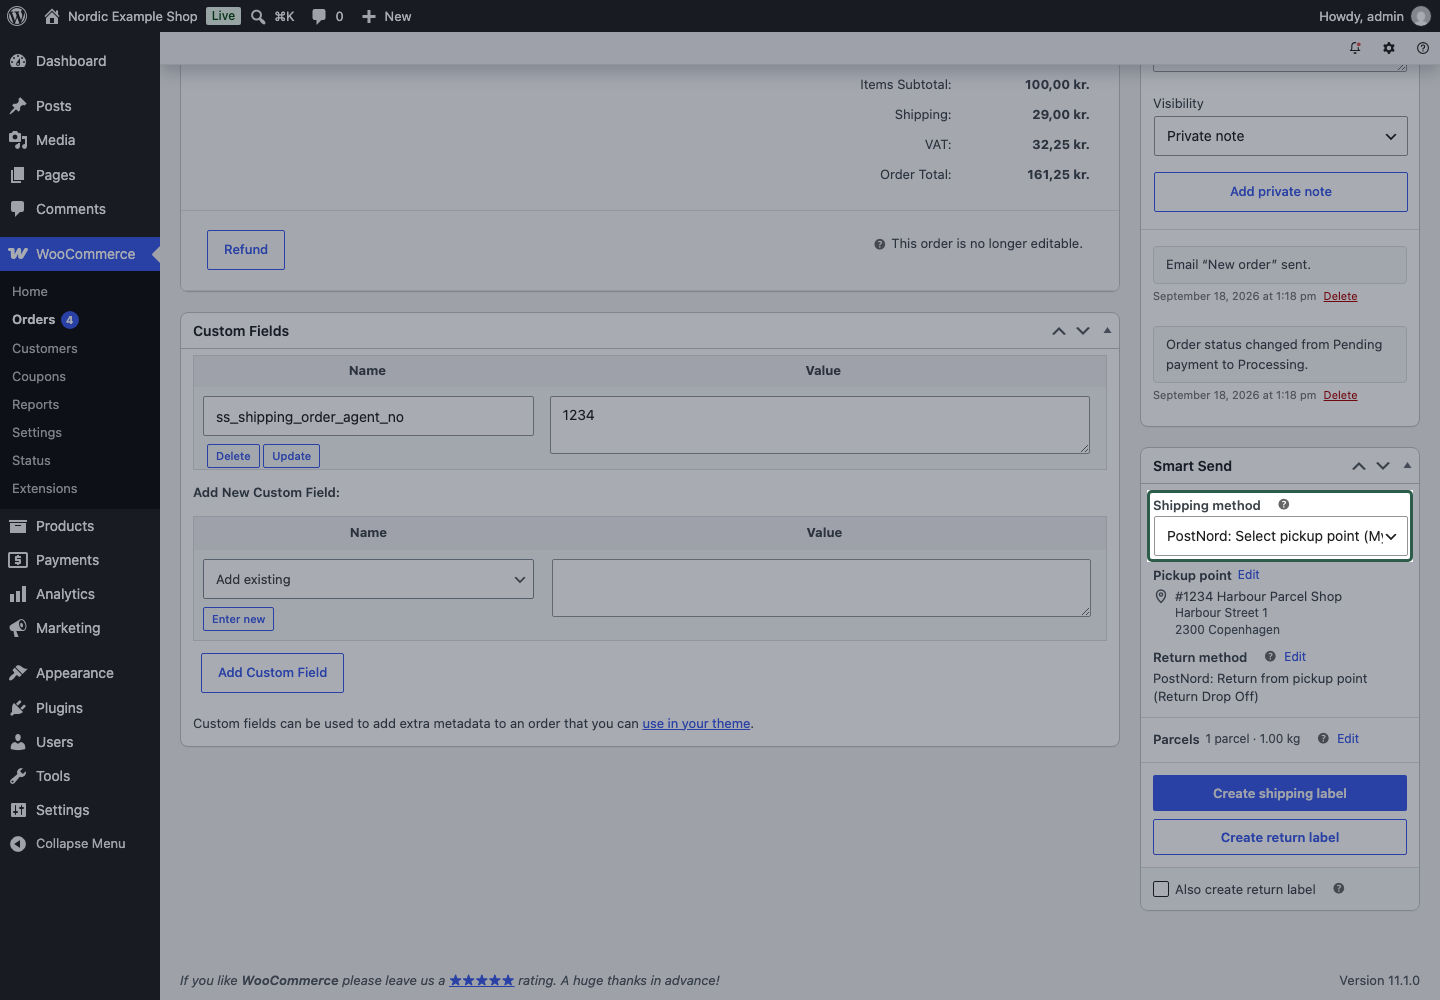Click the Shipping method help icon

pos(1284,505)
